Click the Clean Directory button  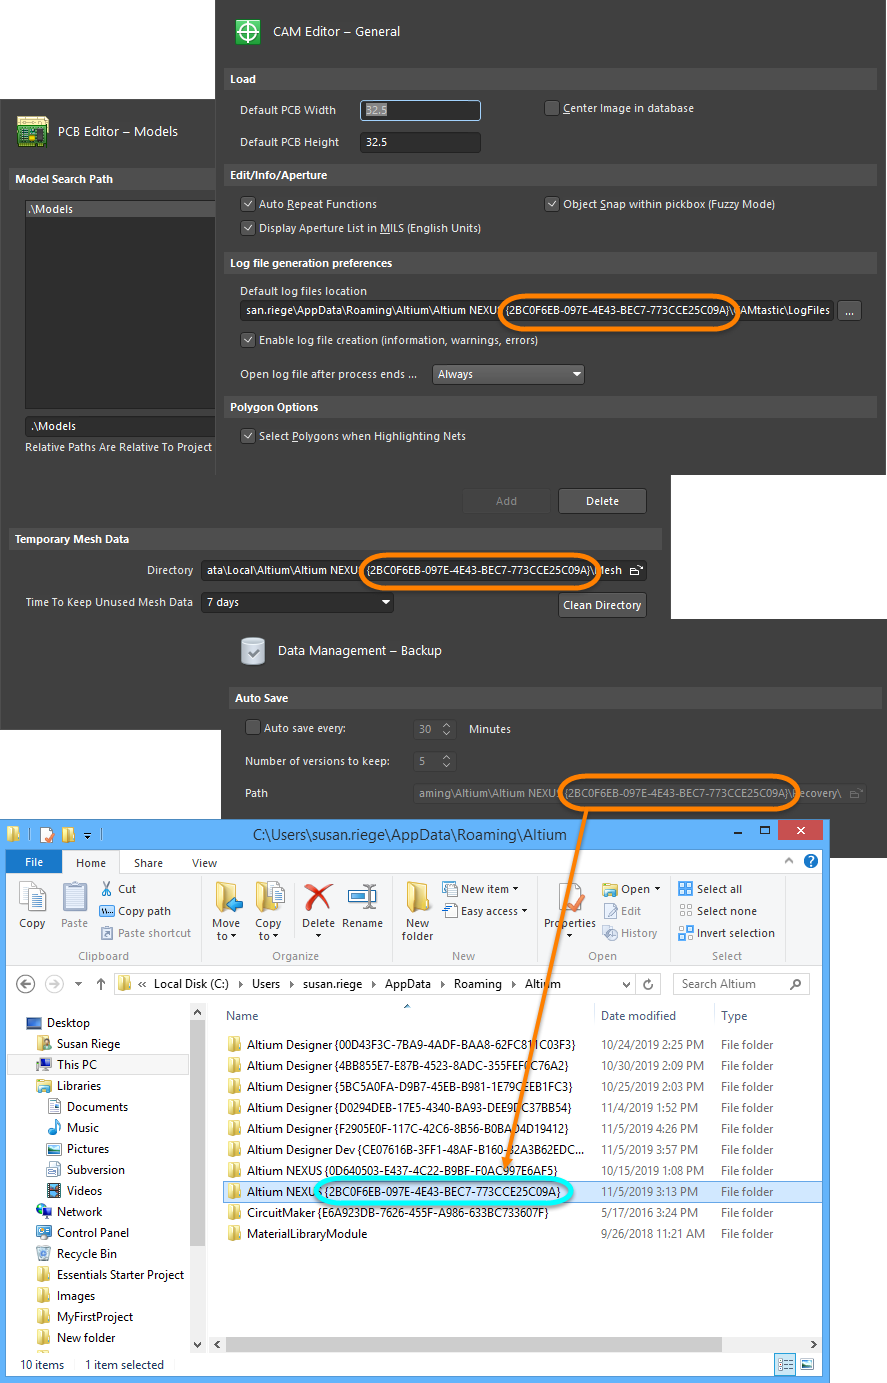coord(602,605)
